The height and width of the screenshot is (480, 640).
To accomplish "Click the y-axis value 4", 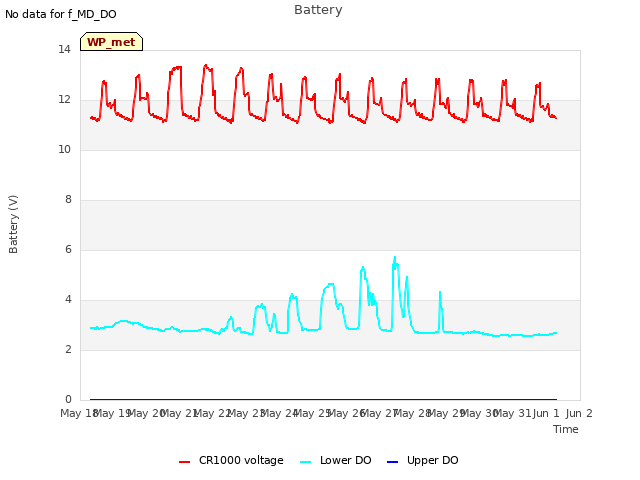I will [x=68, y=300].
